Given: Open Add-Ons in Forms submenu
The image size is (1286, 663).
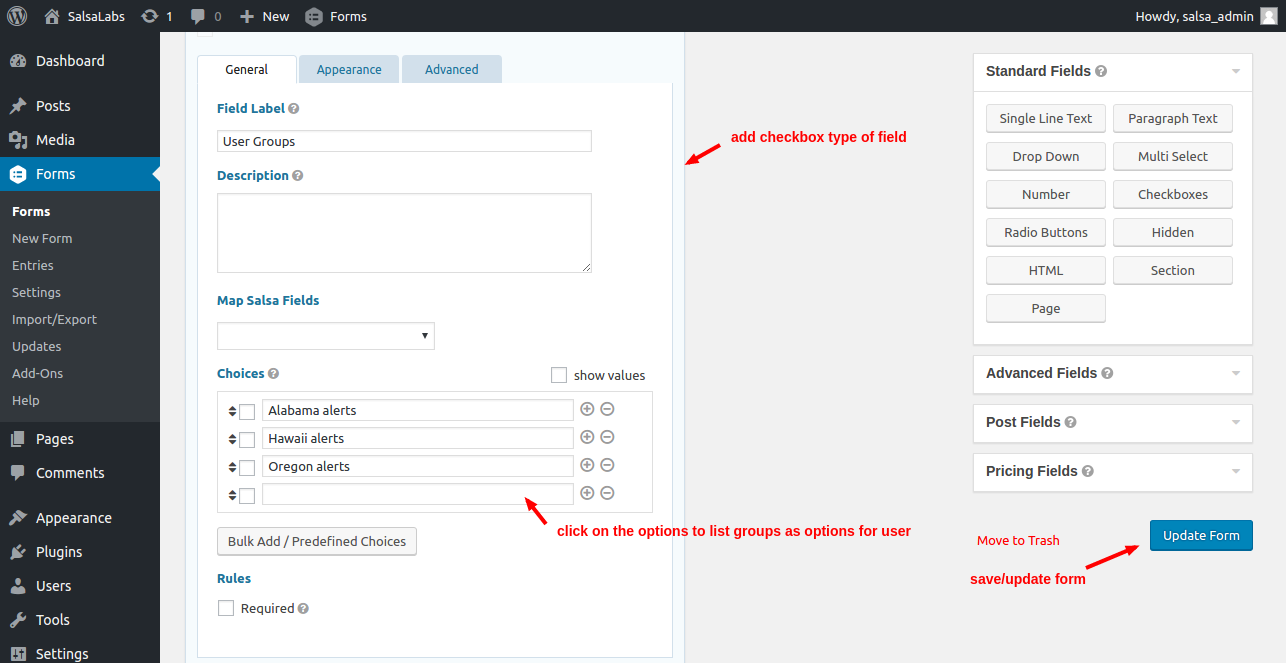Looking at the screenshot, I should click(37, 373).
